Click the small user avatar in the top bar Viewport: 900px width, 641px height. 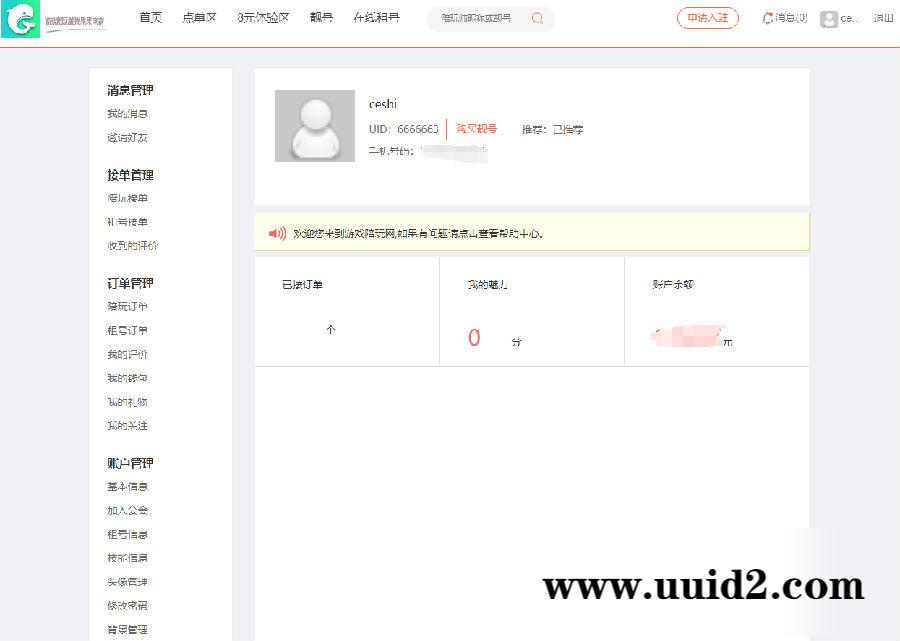[828, 19]
